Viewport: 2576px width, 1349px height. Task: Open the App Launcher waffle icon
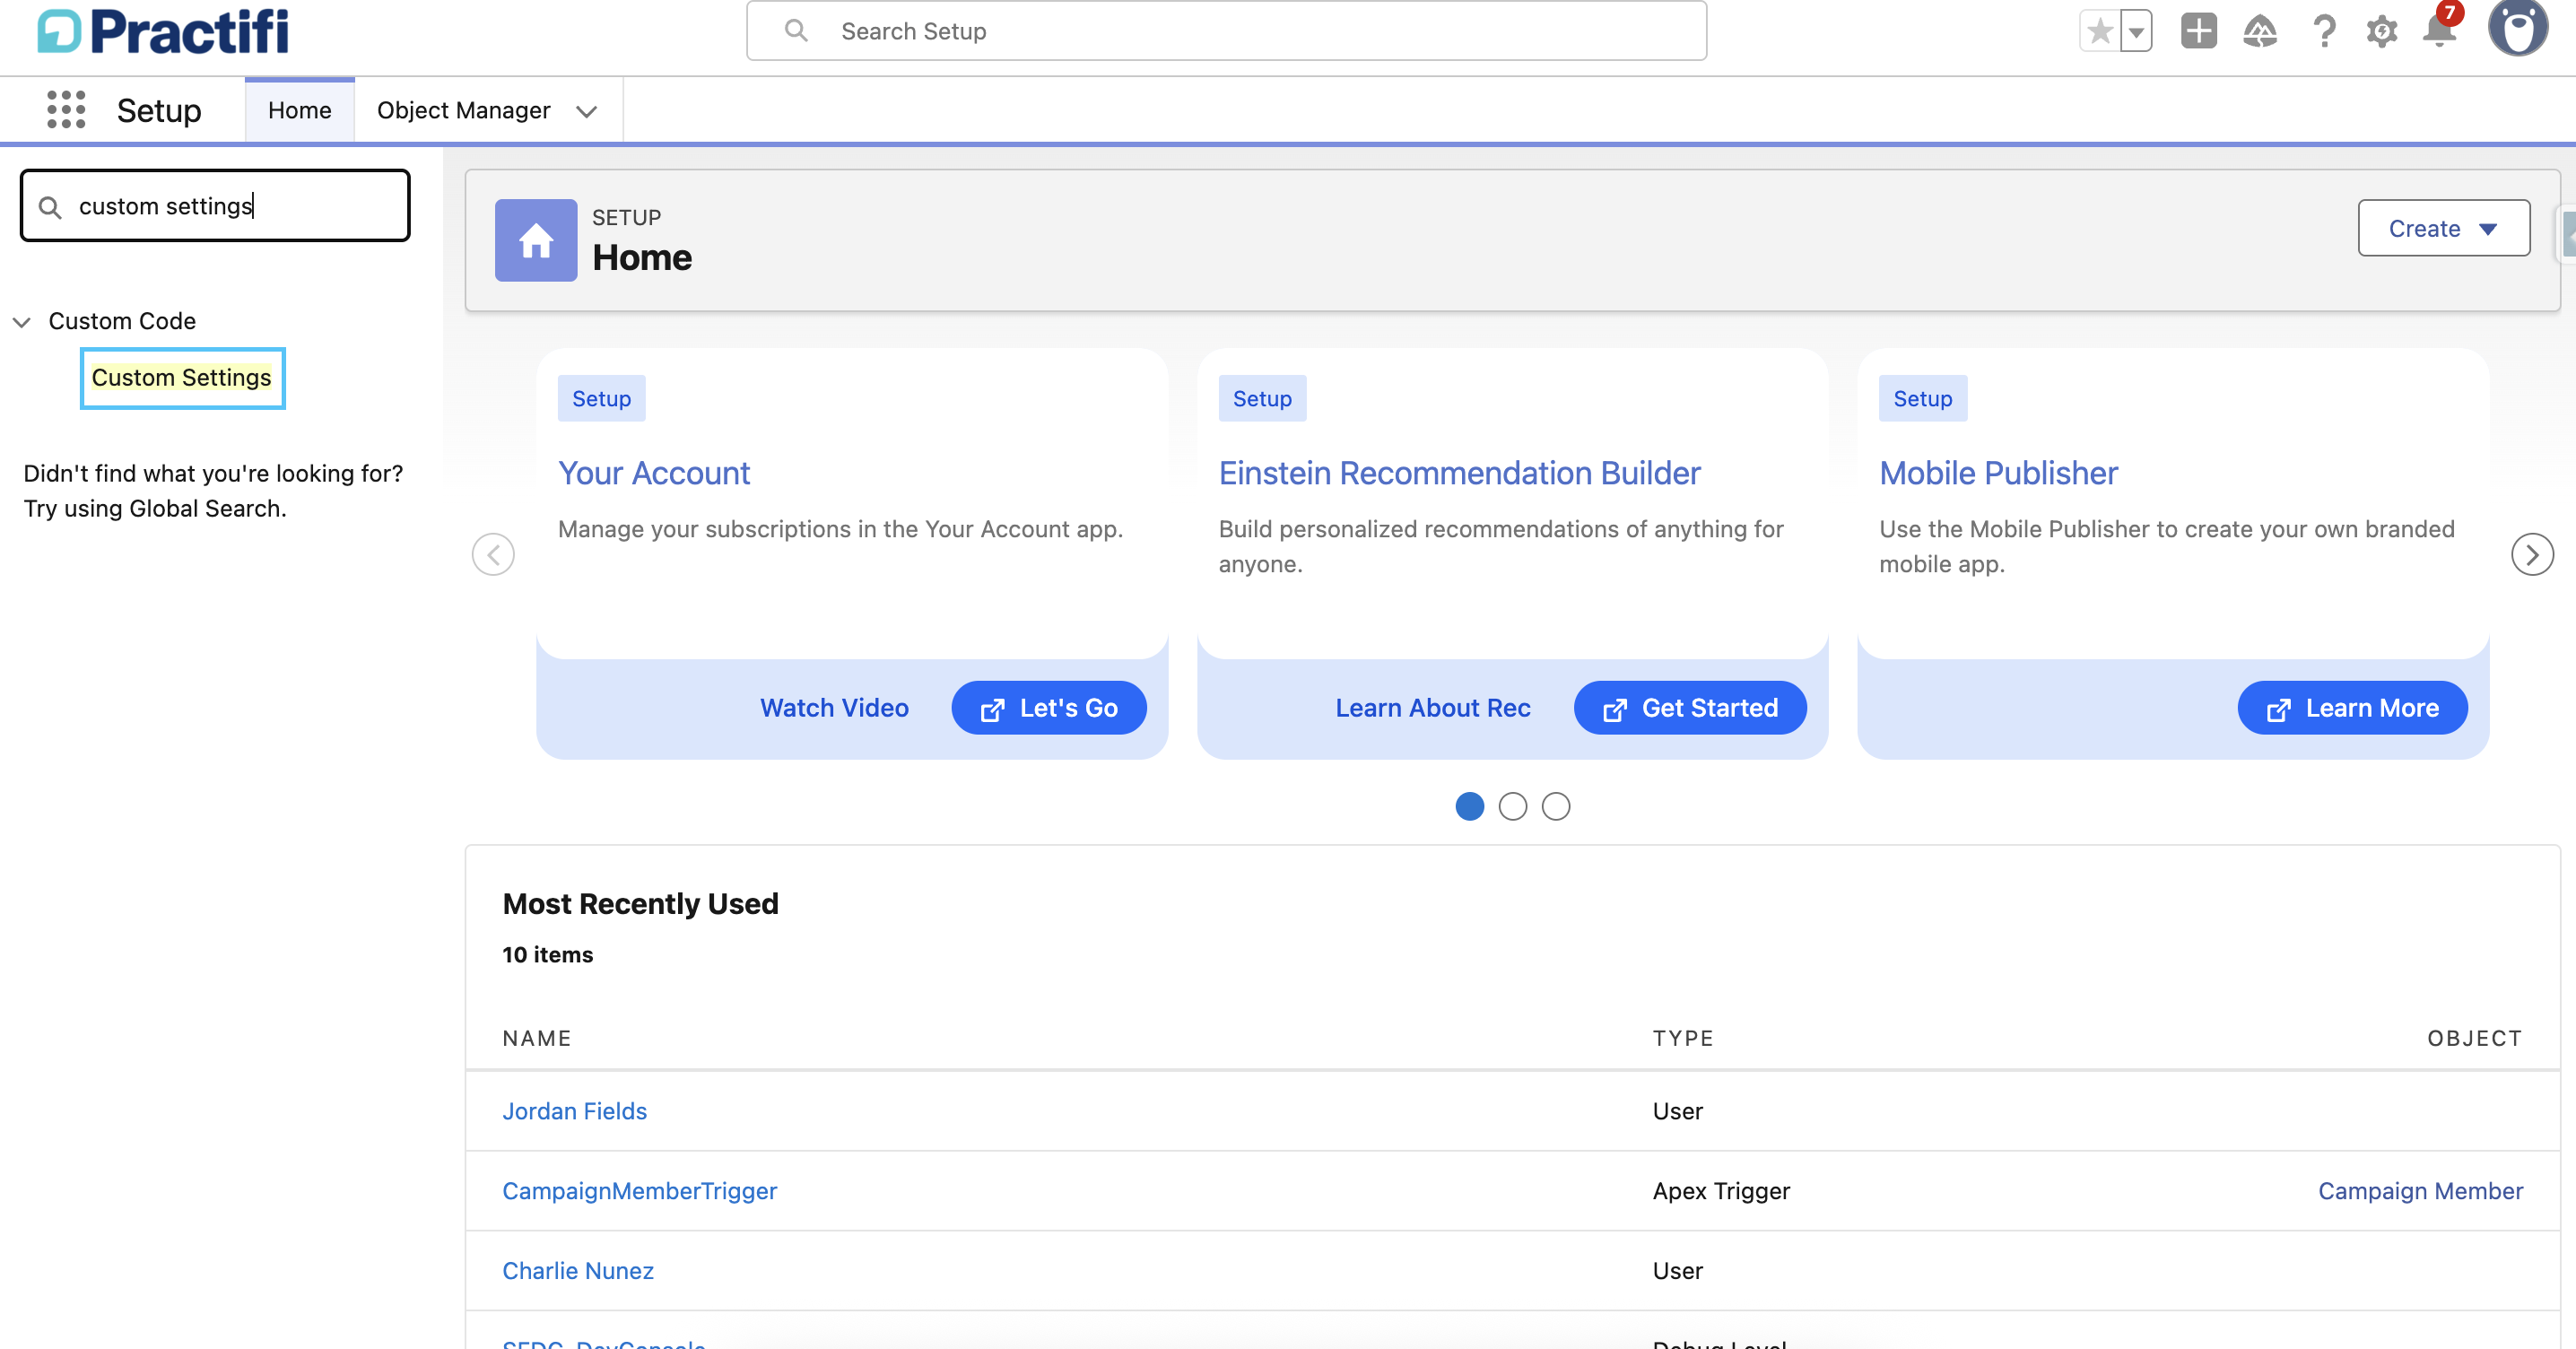[x=64, y=110]
